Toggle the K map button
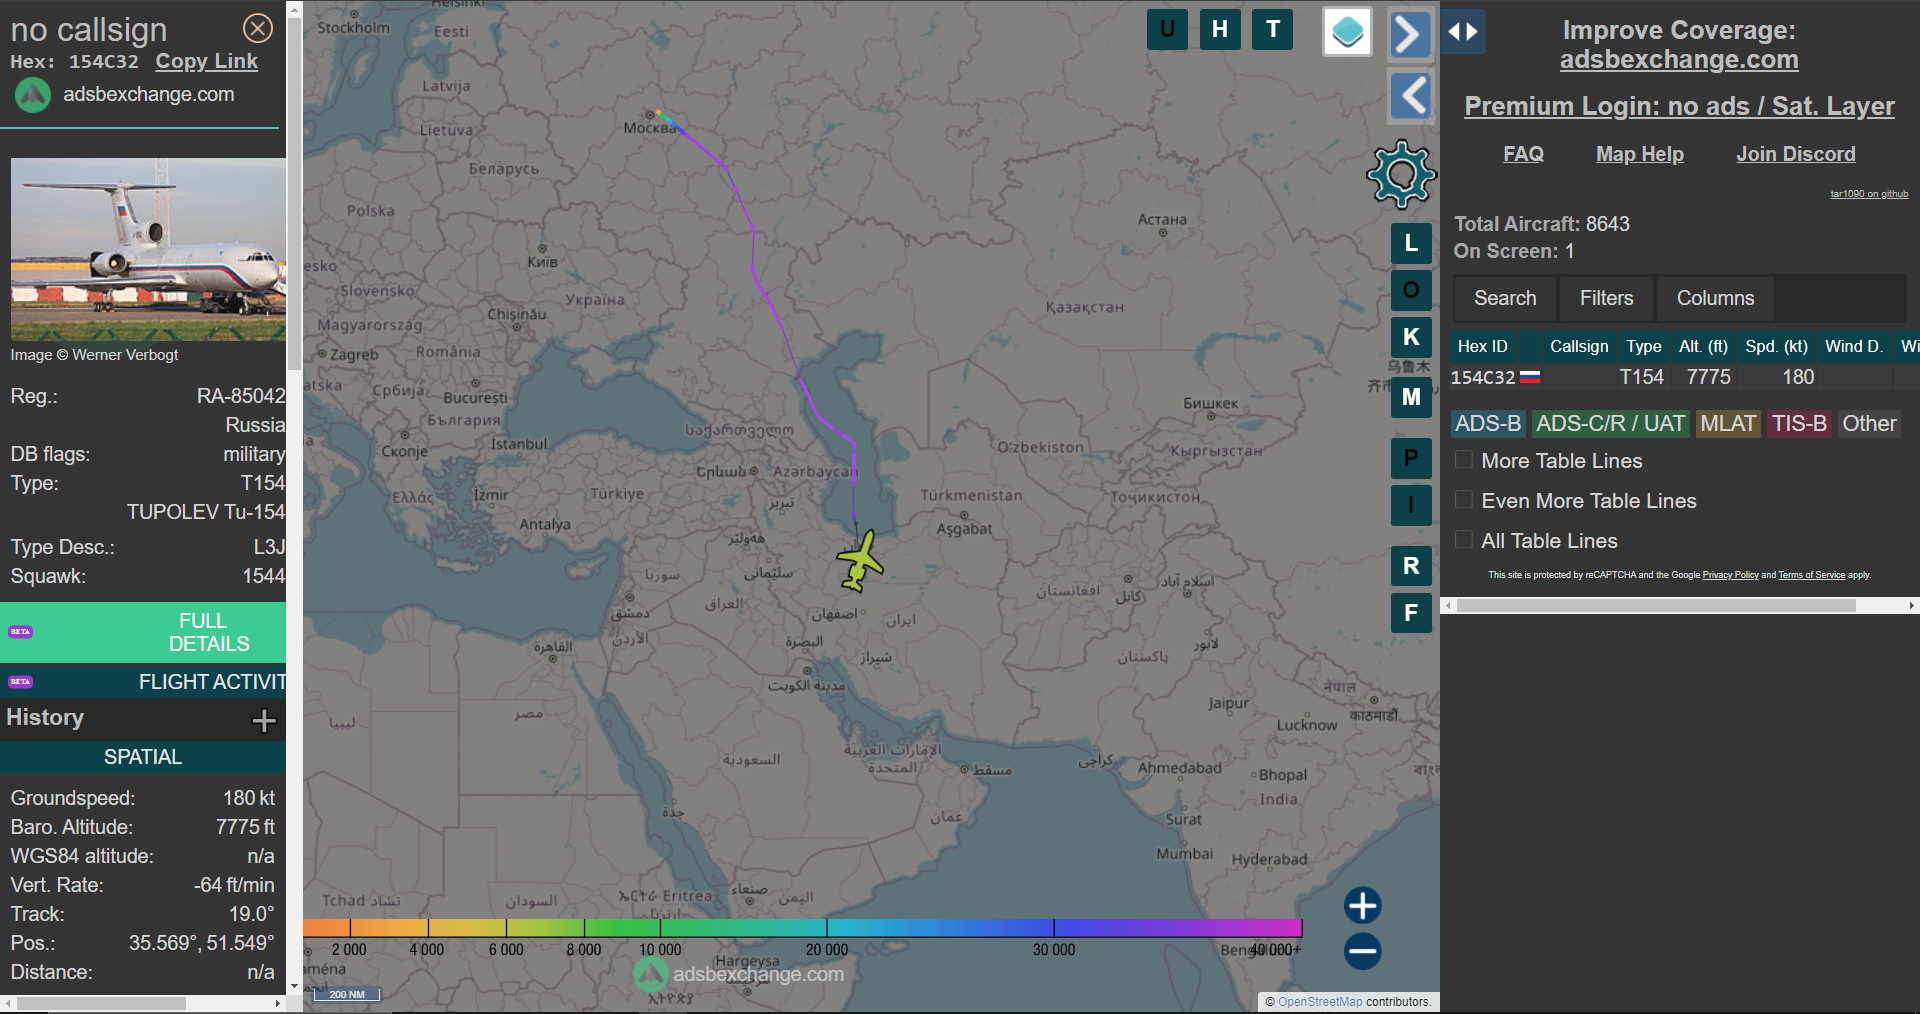Image resolution: width=1920 pixels, height=1014 pixels. pos(1411,337)
